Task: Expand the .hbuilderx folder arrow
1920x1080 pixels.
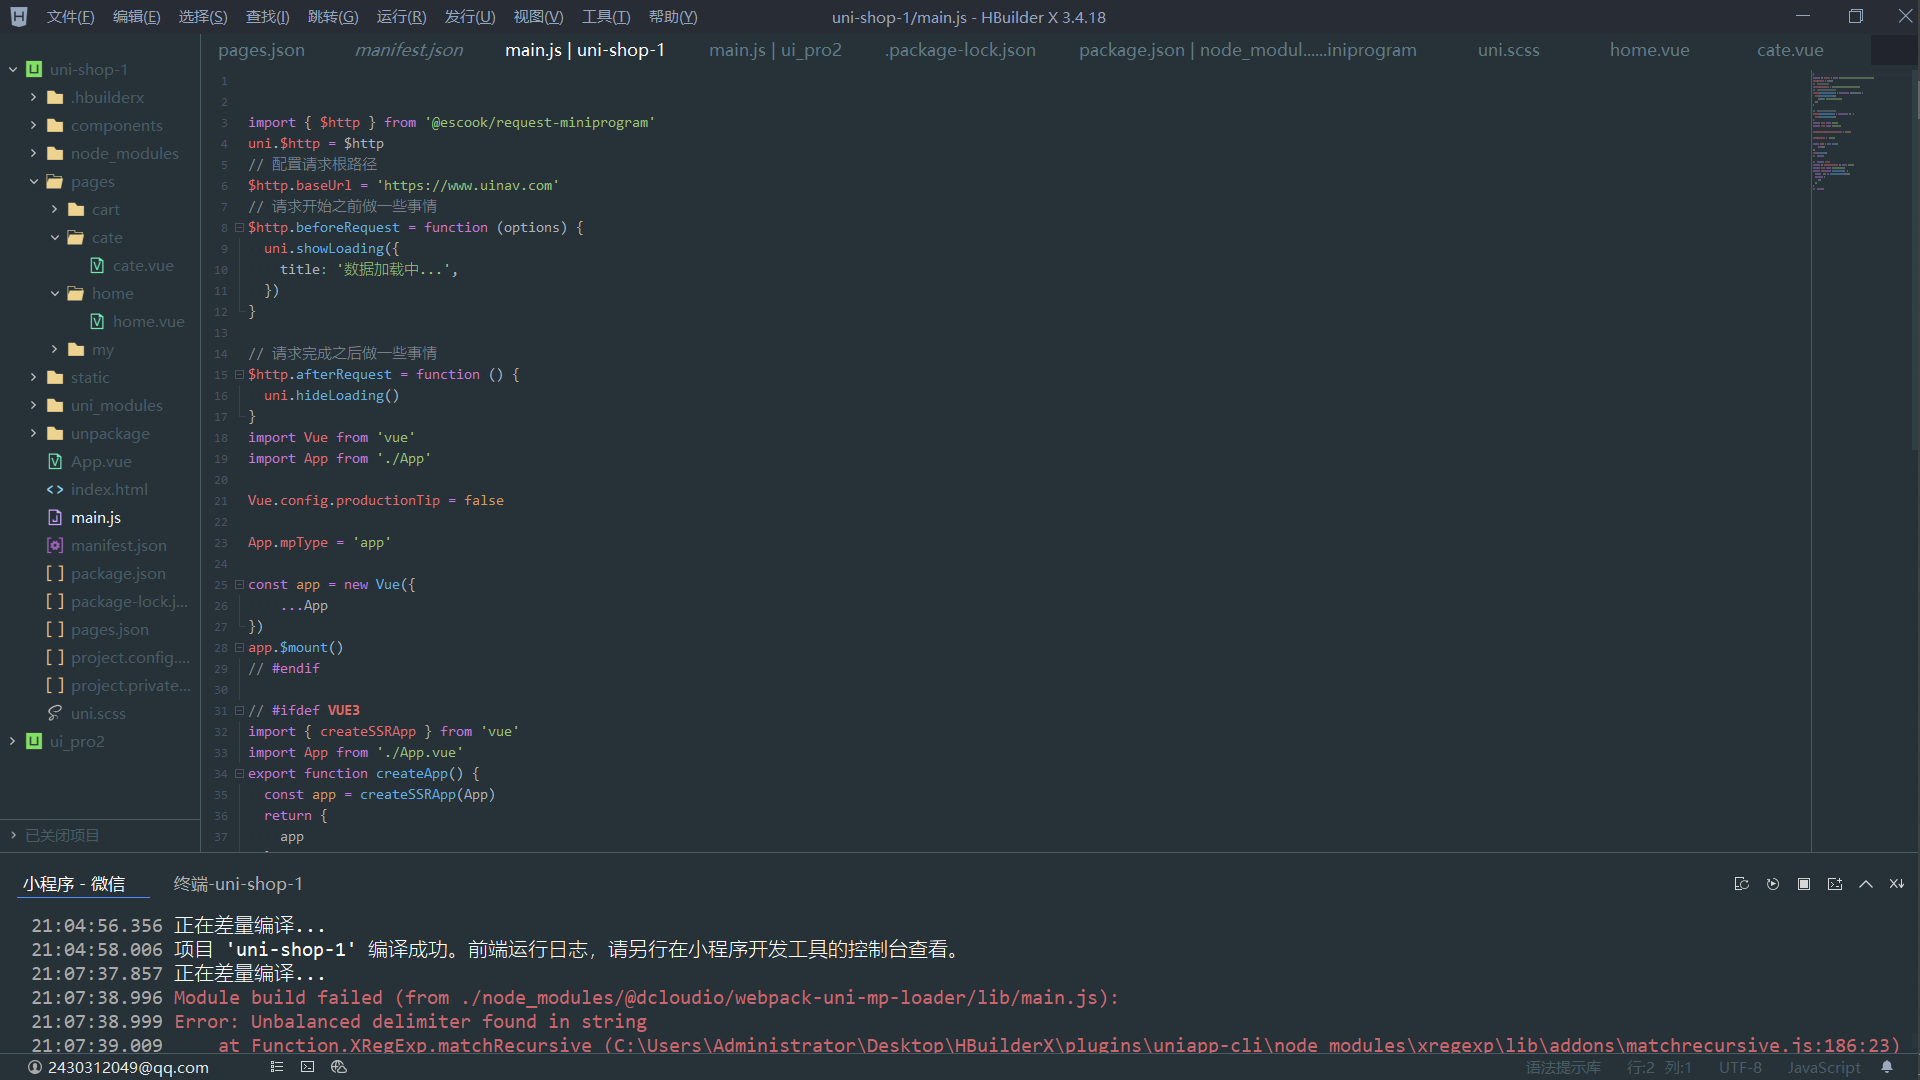Action: coord(33,97)
